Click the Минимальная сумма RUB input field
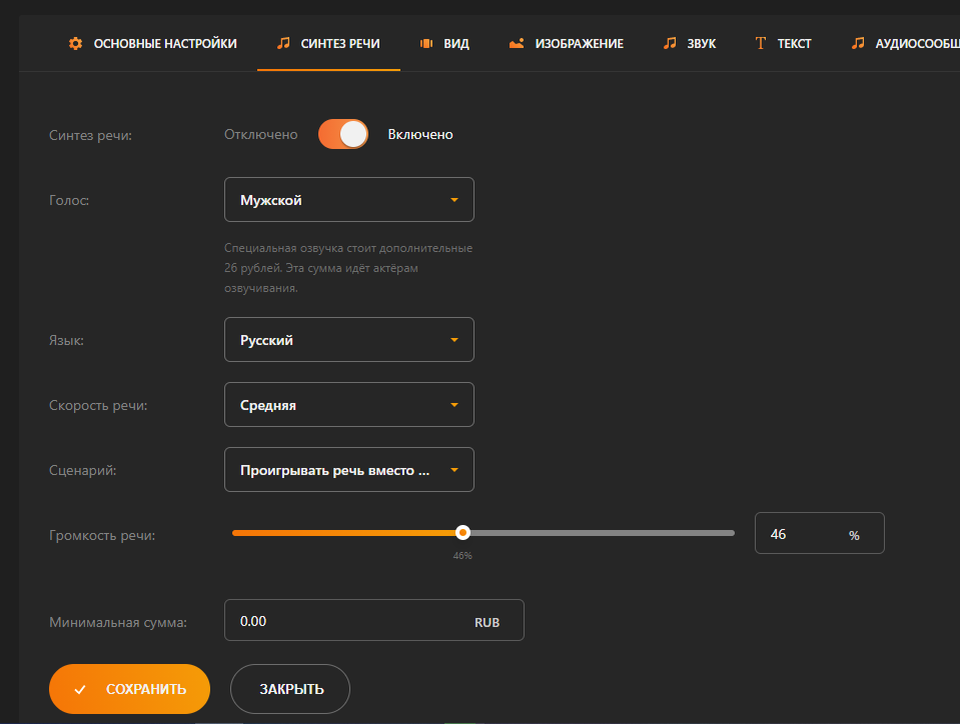Image resolution: width=960 pixels, height=724 pixels. pyautogui.click(x=374, y=620)
